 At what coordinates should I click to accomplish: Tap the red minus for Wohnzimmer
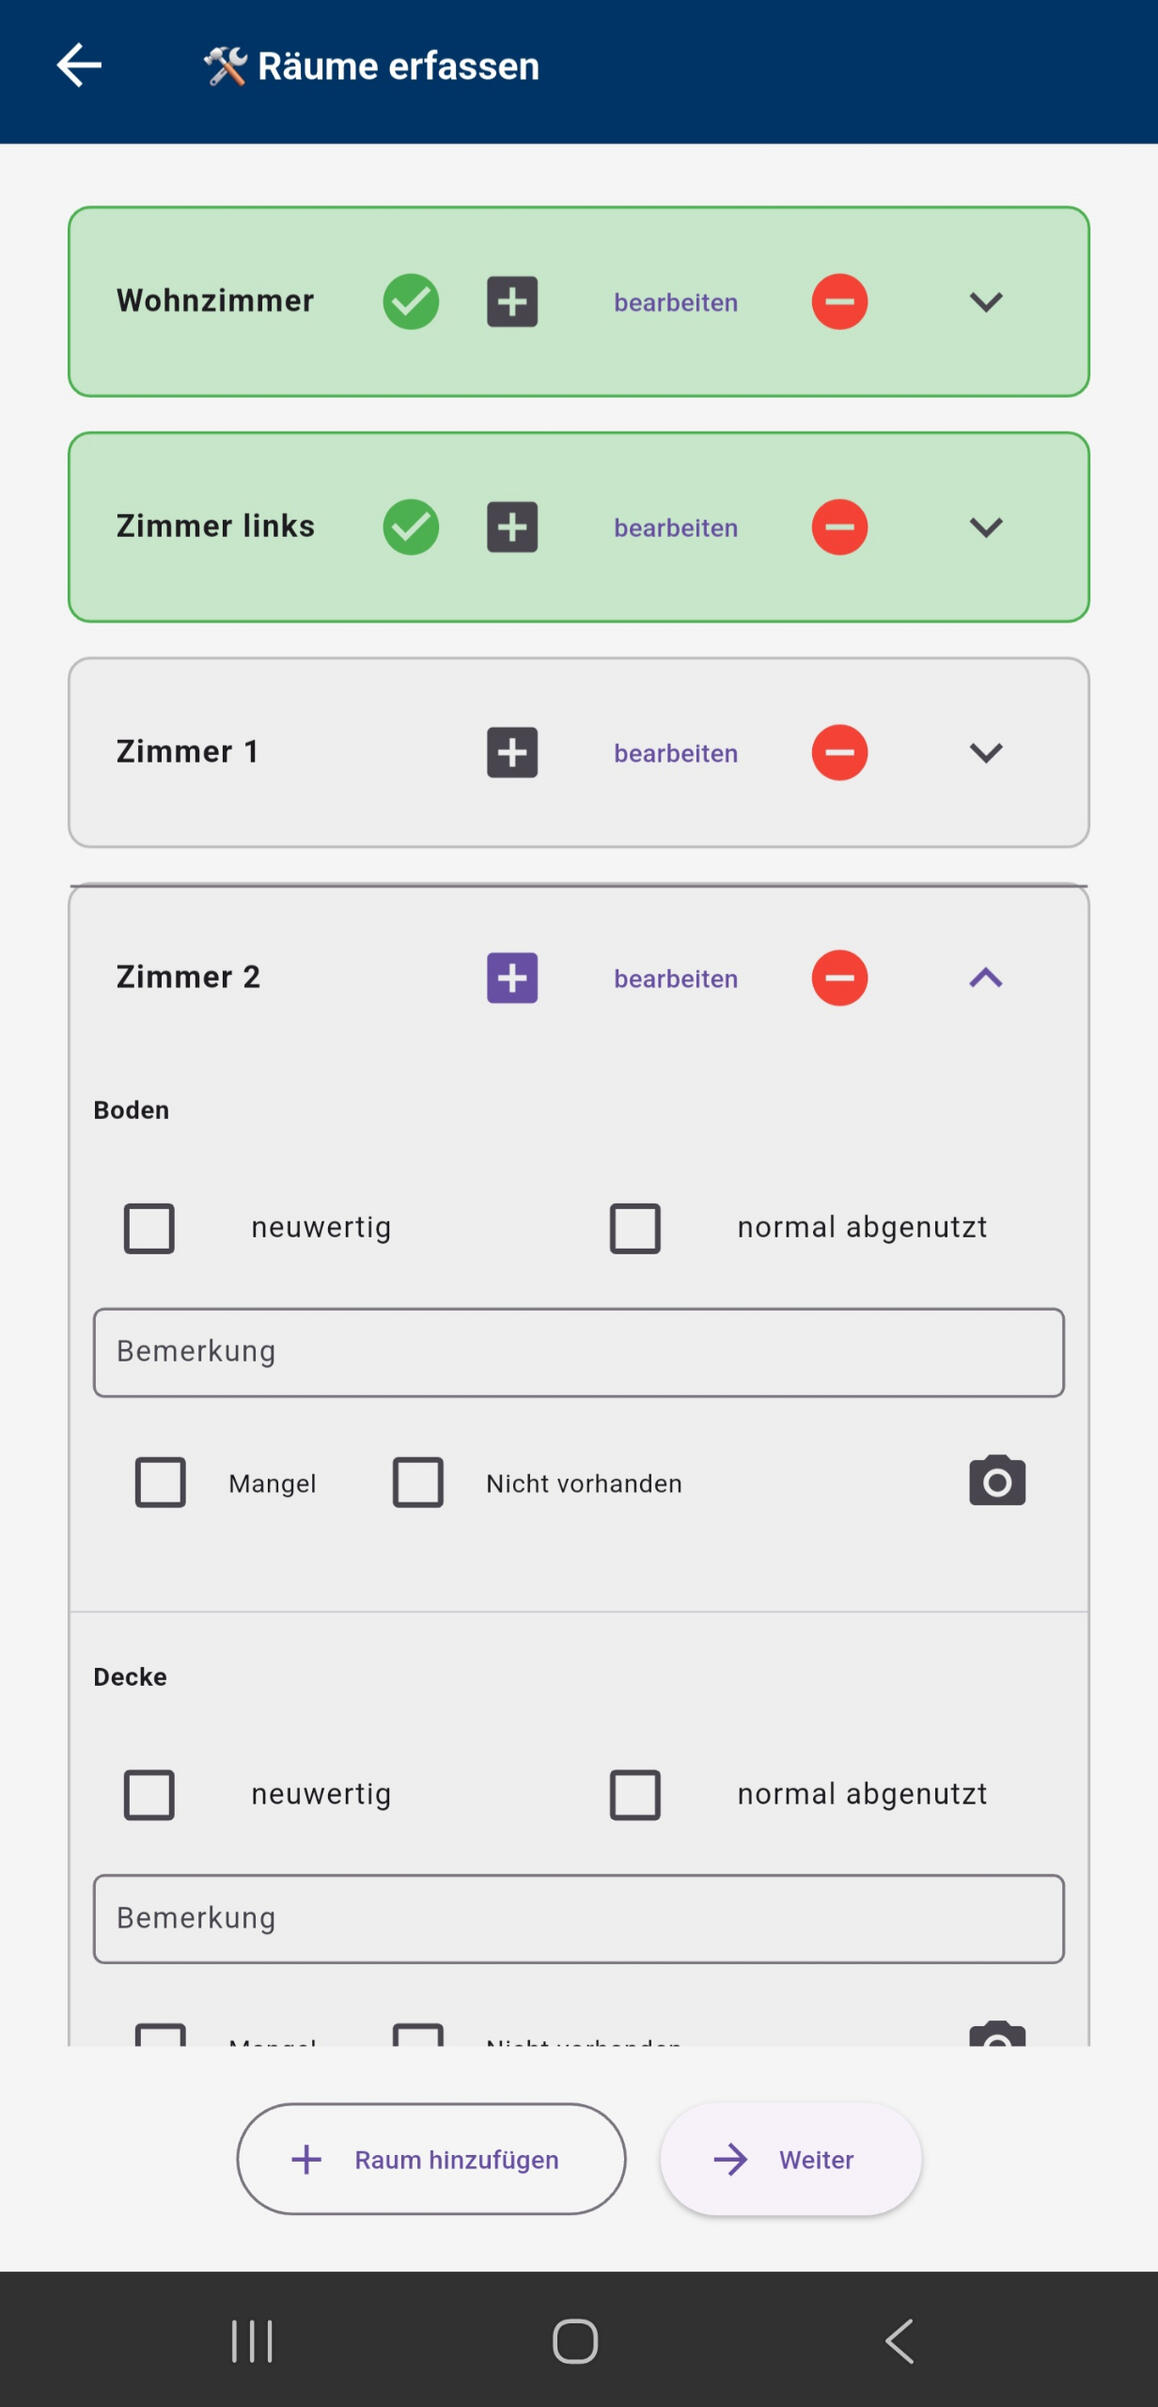(839, 302)
